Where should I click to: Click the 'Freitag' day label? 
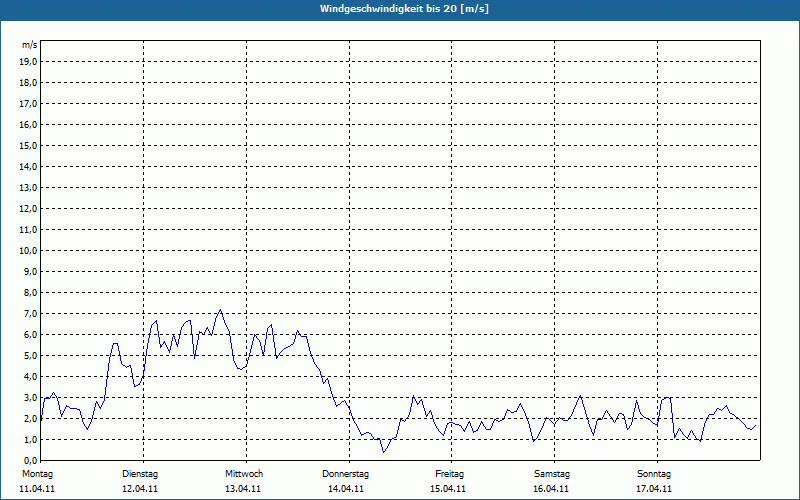pyautogui.click(x=449, y=474)
